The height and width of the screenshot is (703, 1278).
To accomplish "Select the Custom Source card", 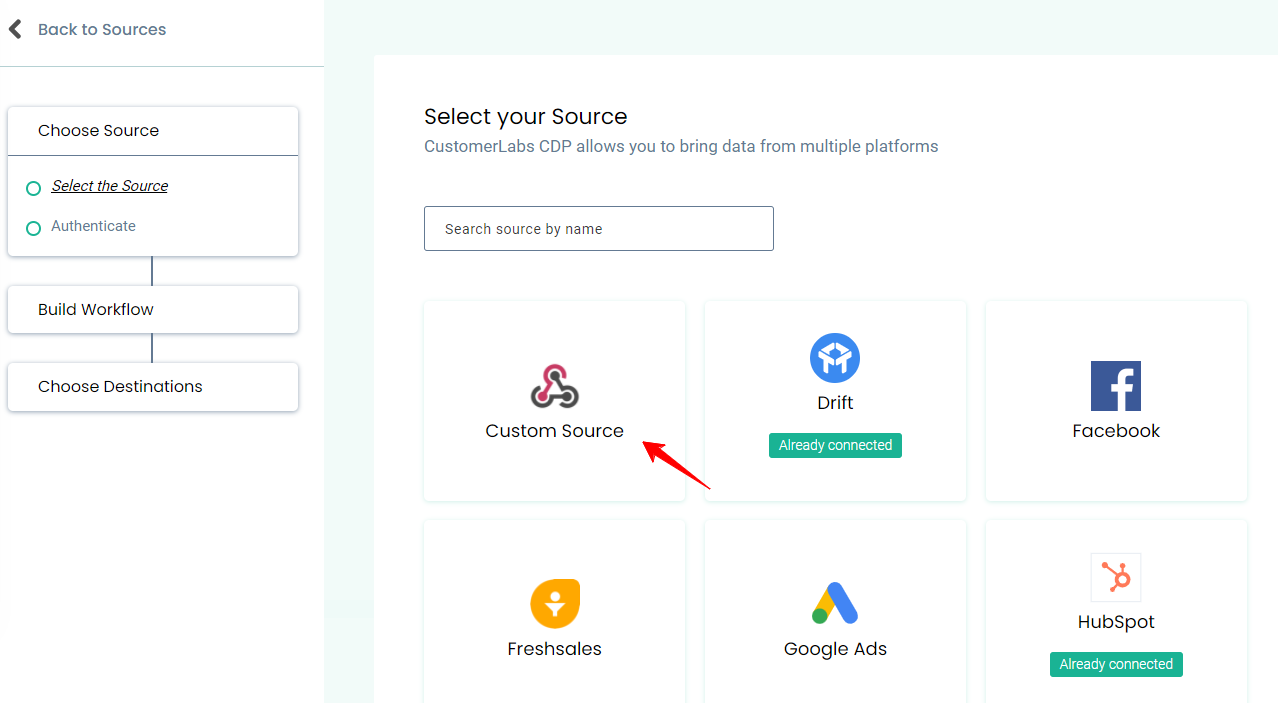I will [x=554, y=401].
